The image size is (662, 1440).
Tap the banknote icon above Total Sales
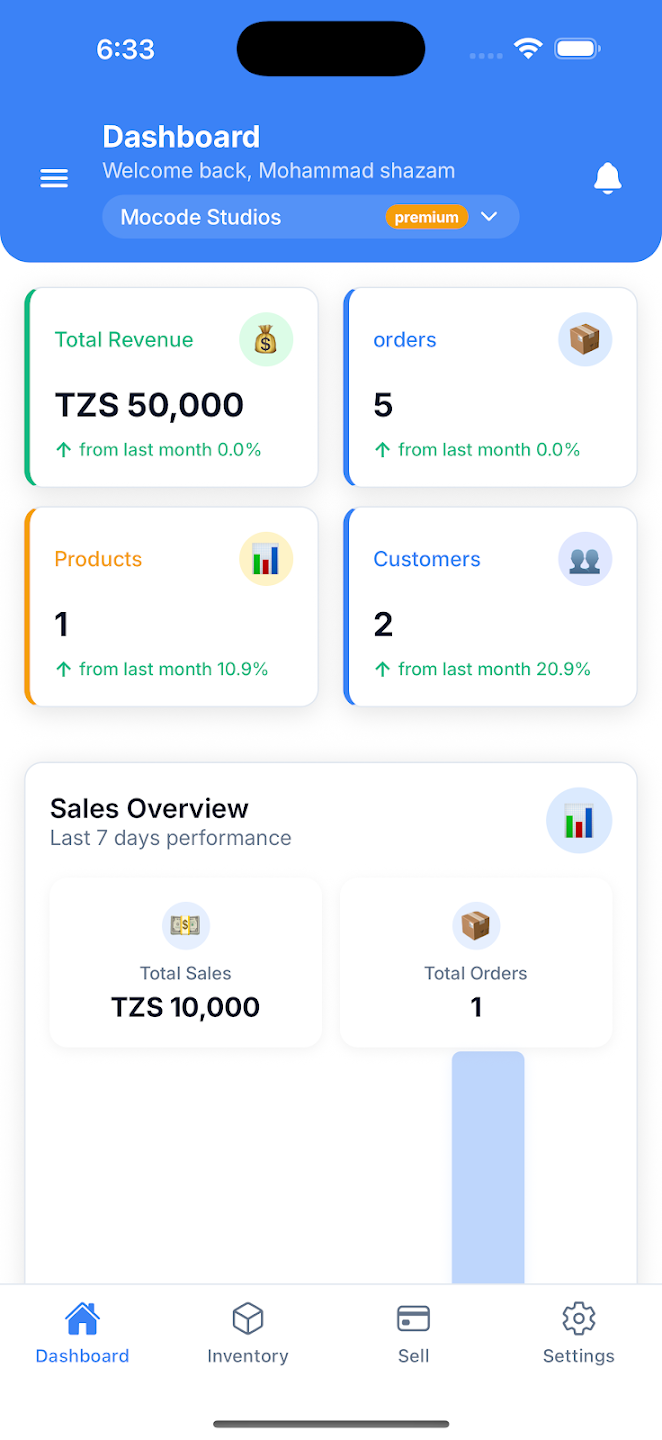(186, 925)
